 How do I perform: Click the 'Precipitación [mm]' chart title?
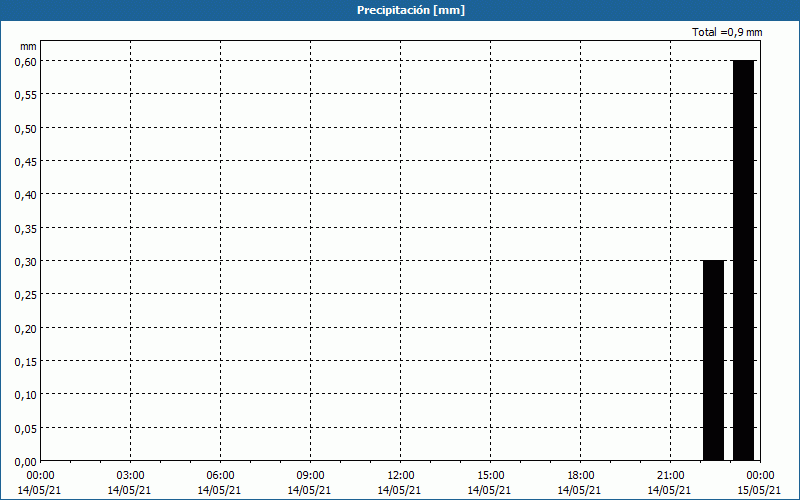coord(411,10)
